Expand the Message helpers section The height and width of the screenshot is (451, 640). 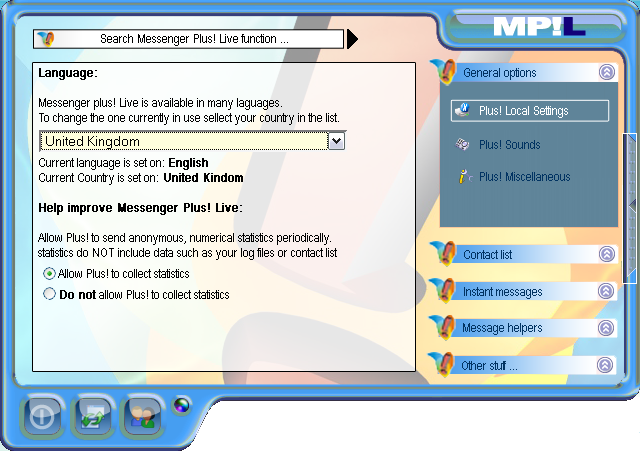click(606, 328)
